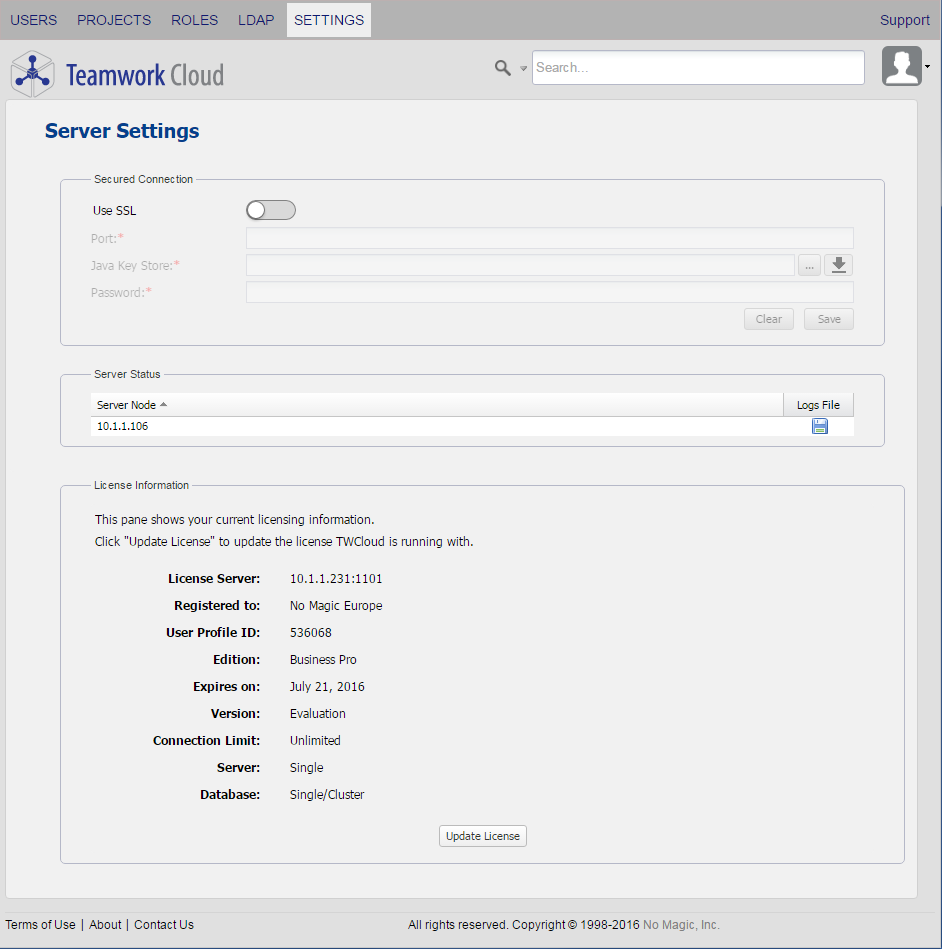Toggle the Use SSL switch
The width and height of the screenshot is (942, 949).
(x=271, y=210)
